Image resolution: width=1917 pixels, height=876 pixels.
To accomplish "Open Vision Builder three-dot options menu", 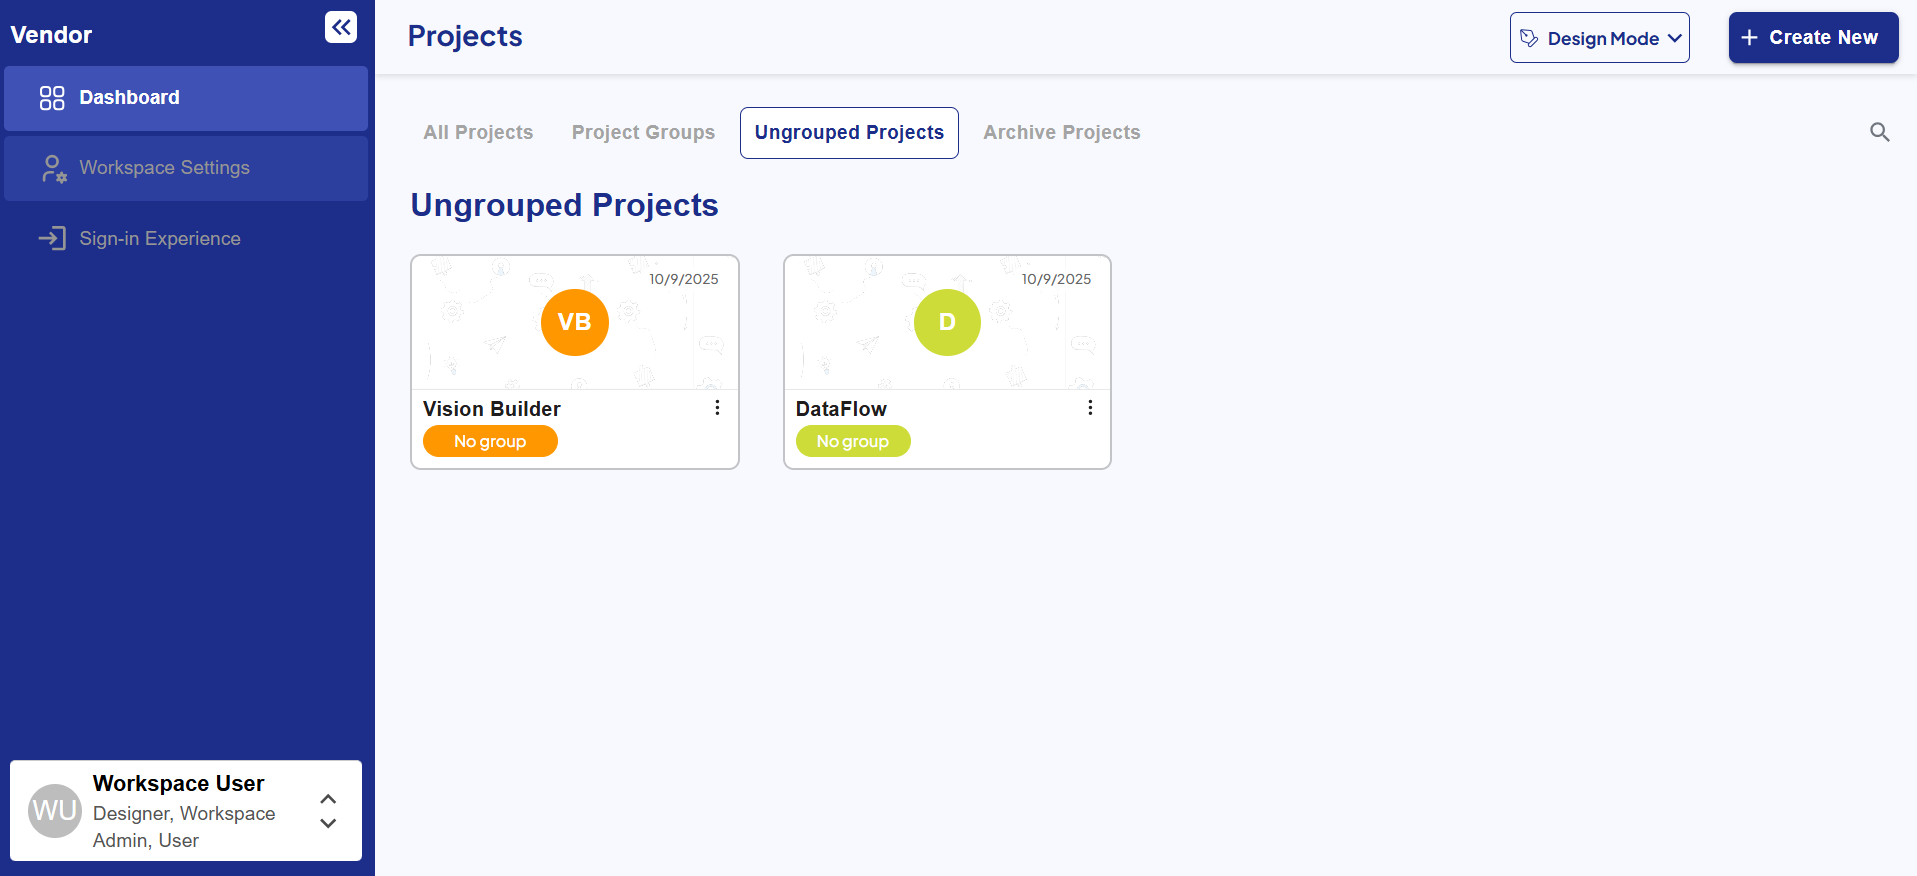I will [x=717, y=408].
